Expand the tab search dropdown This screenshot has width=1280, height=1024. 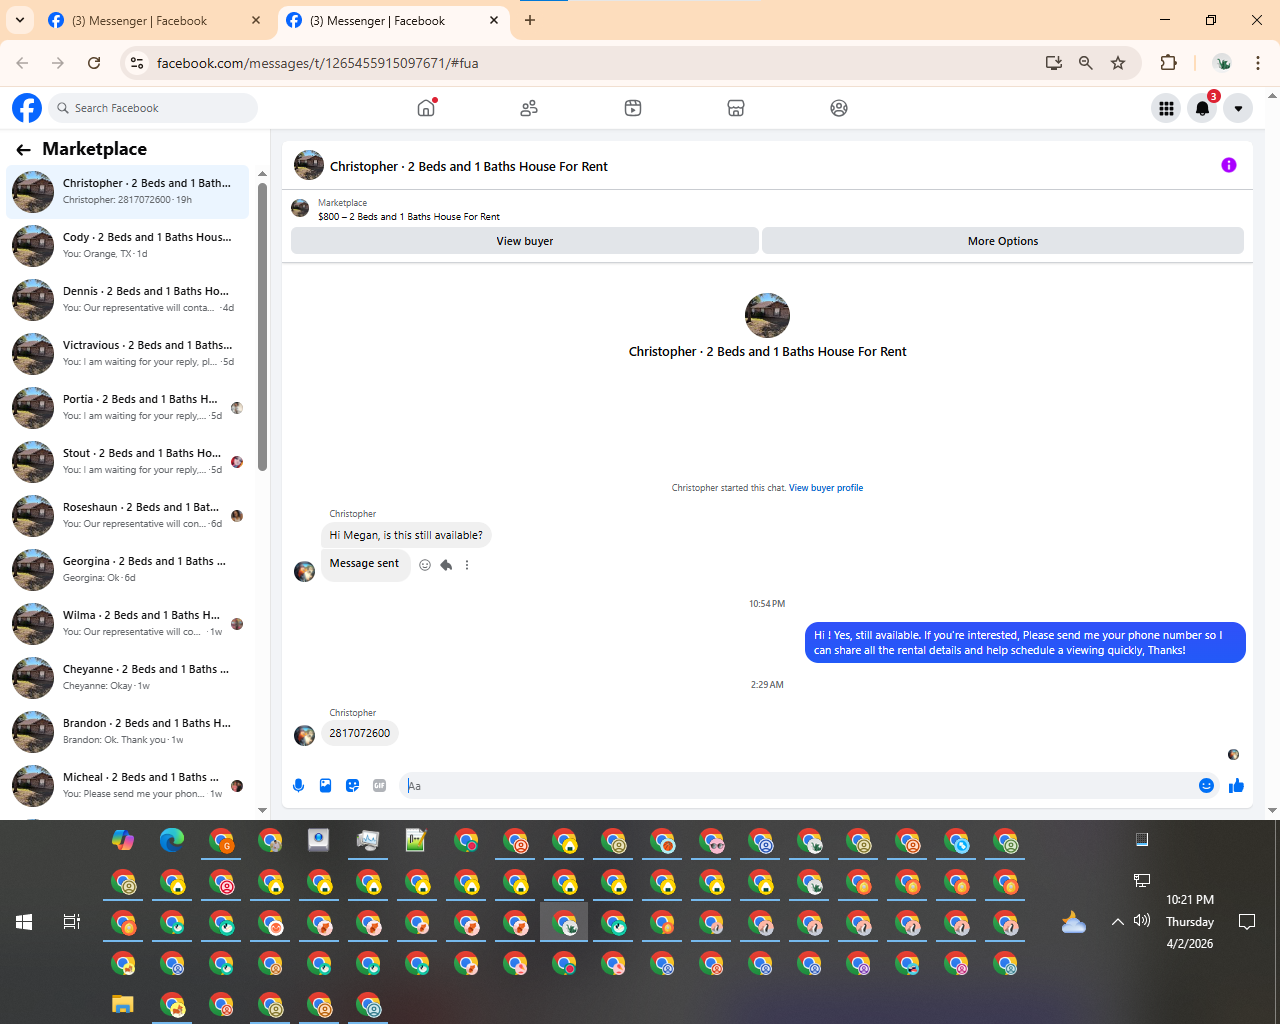(x=20, y=20)
